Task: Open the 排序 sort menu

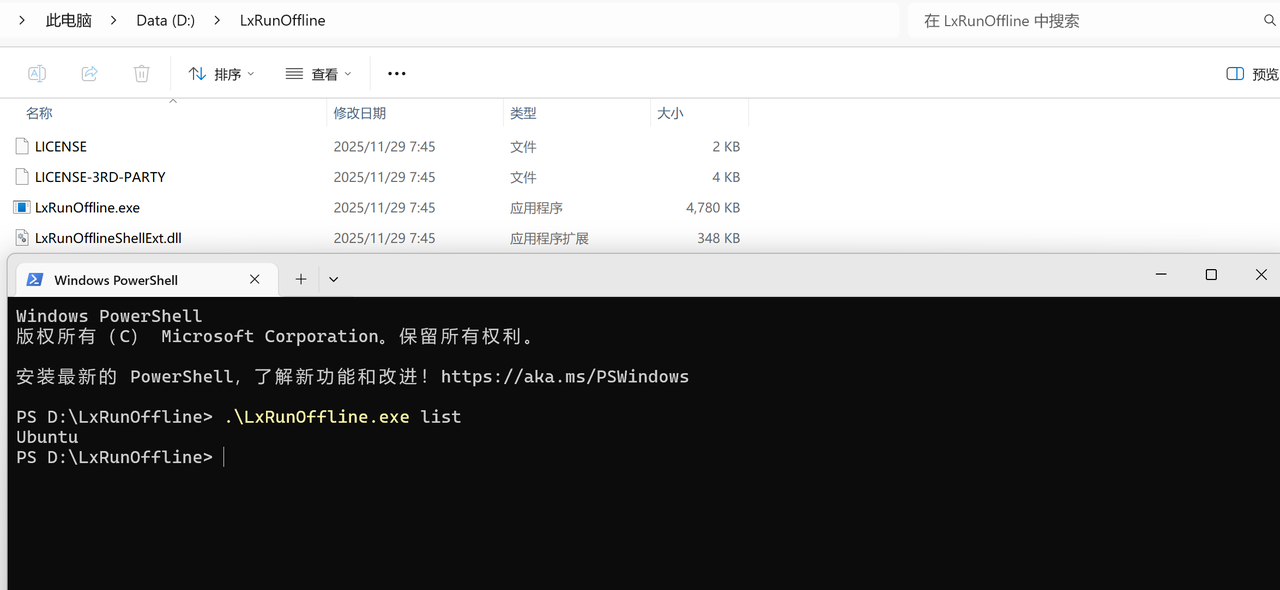Action: point(222,74)
